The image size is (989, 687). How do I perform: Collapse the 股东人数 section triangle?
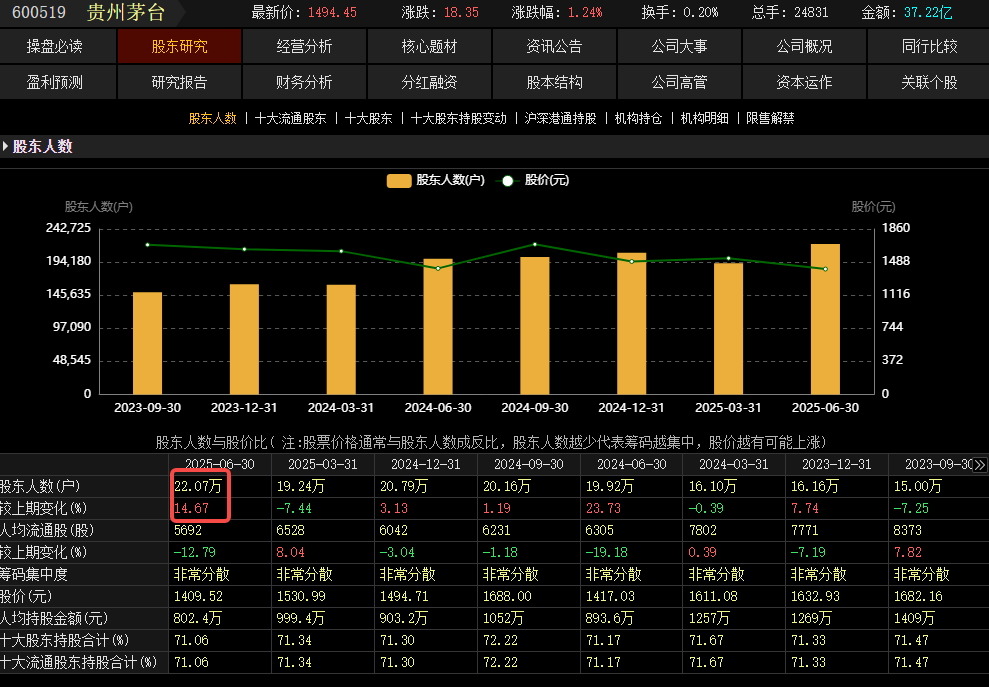pos(6,147)
